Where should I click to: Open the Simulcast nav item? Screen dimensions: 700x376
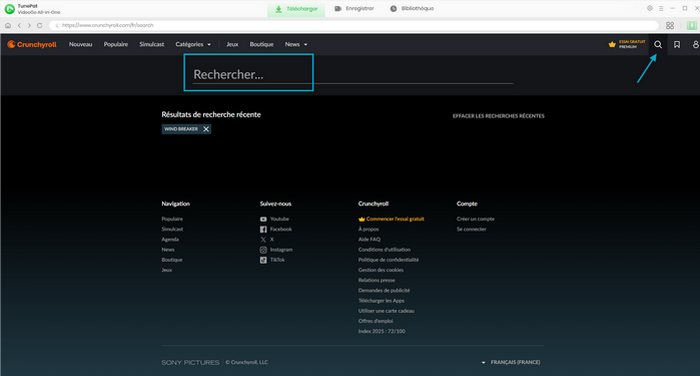(152, 44)
